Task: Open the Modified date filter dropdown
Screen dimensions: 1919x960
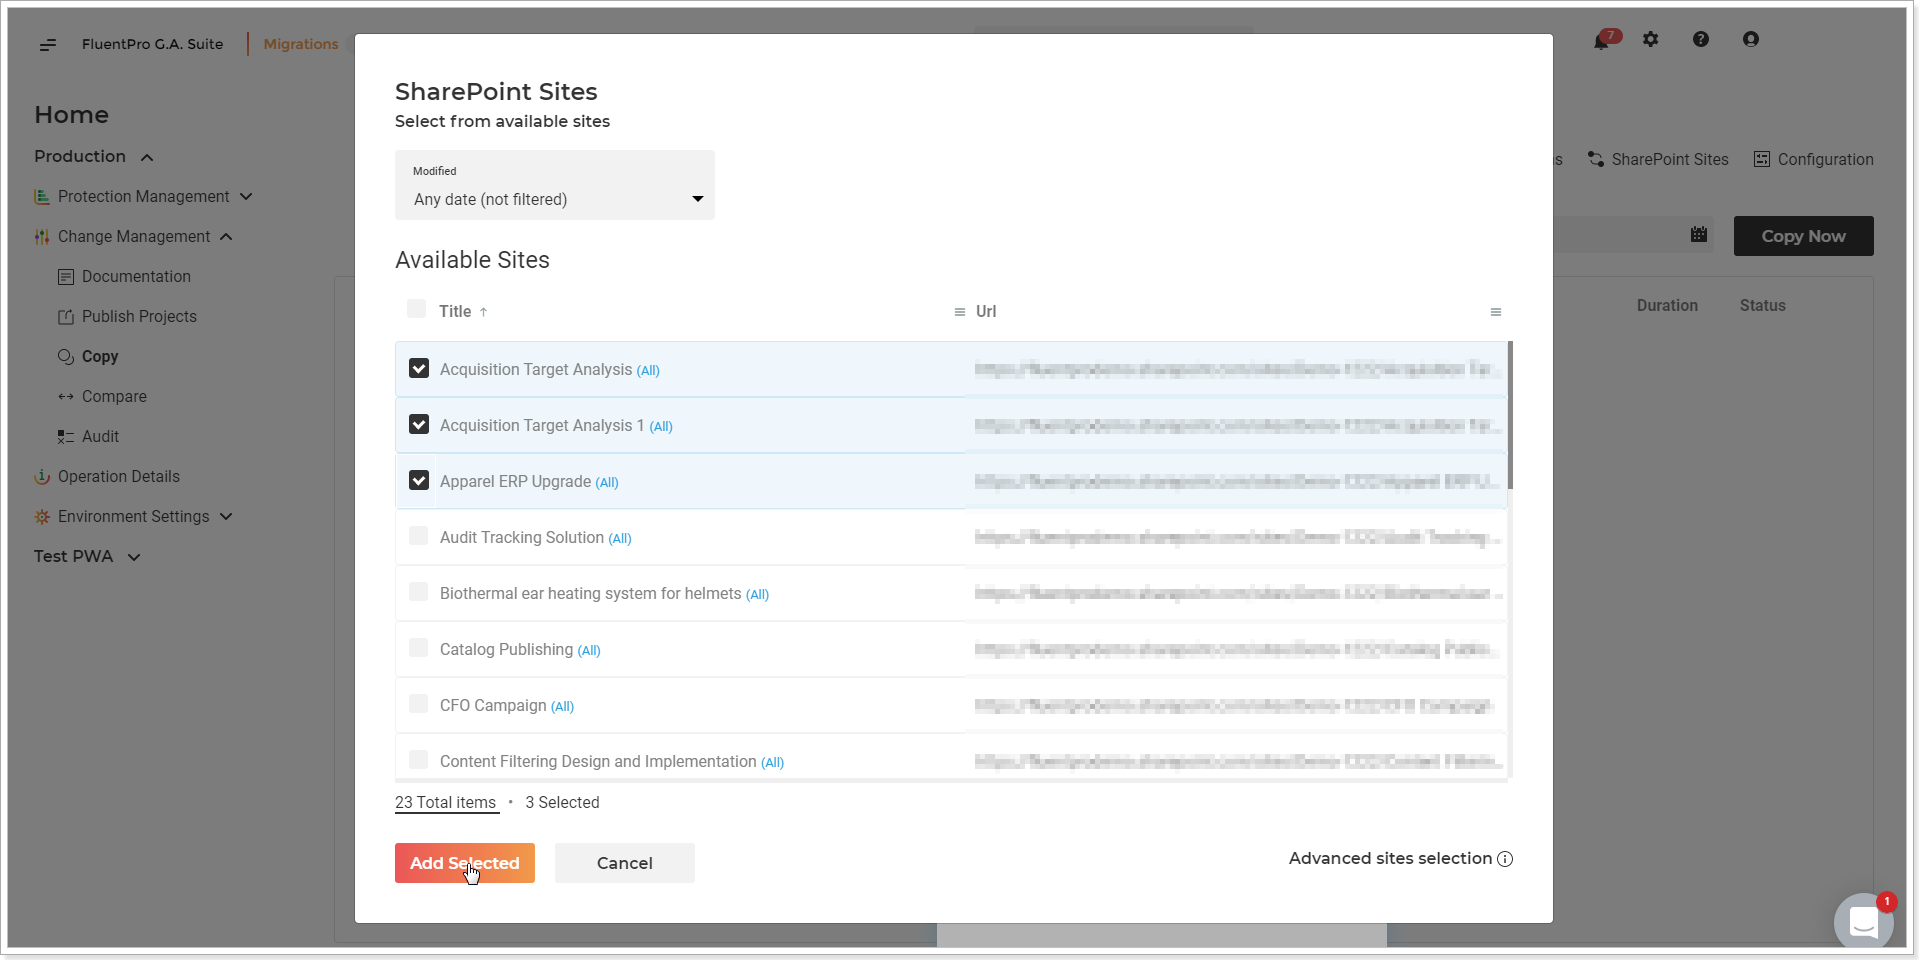Action: click(555, 185)
